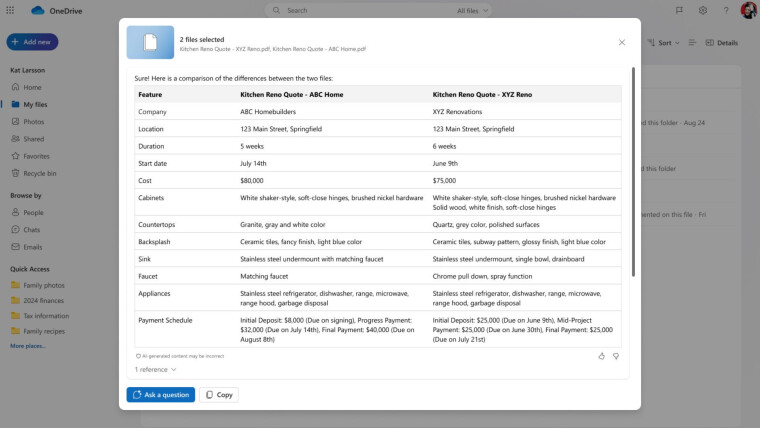Click the Photos image icon
Viewport: 760px width, 428px height.
point(16,121)
